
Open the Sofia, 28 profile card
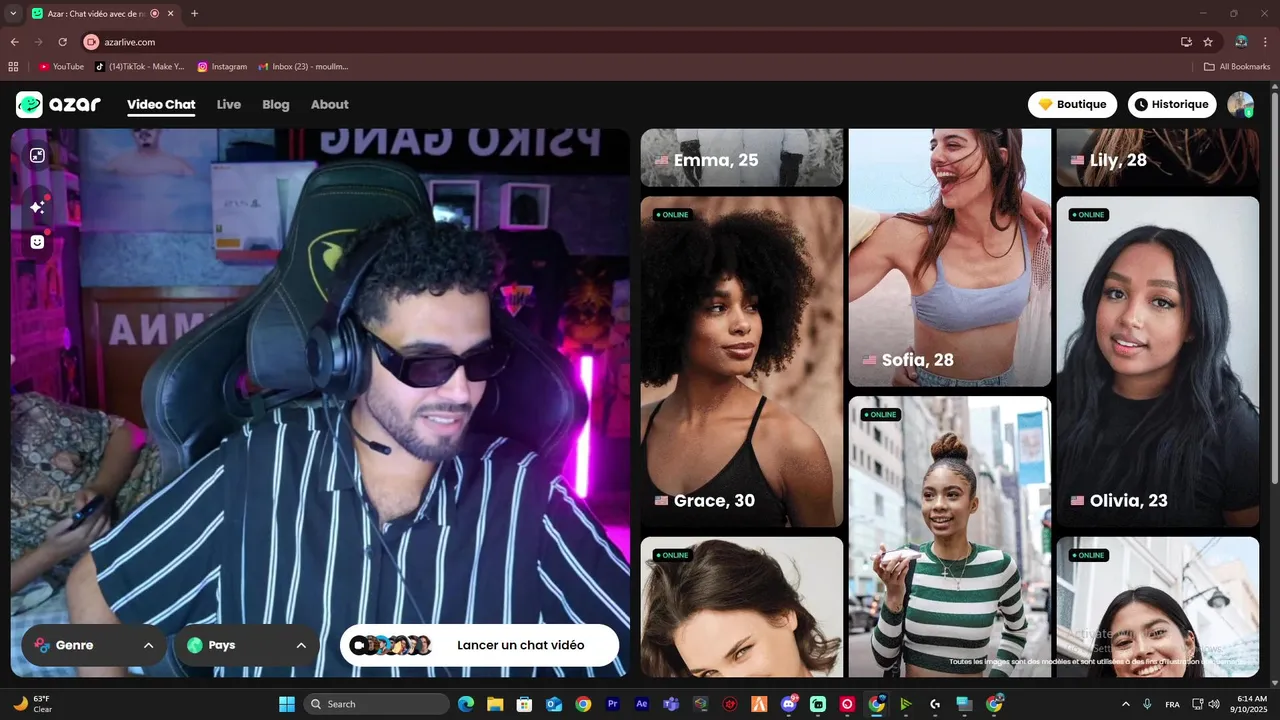click(950, 258)
